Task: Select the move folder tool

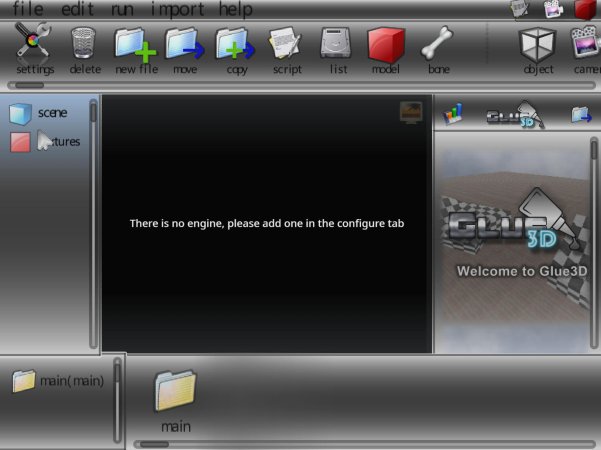Action: [x=185, y=46]
